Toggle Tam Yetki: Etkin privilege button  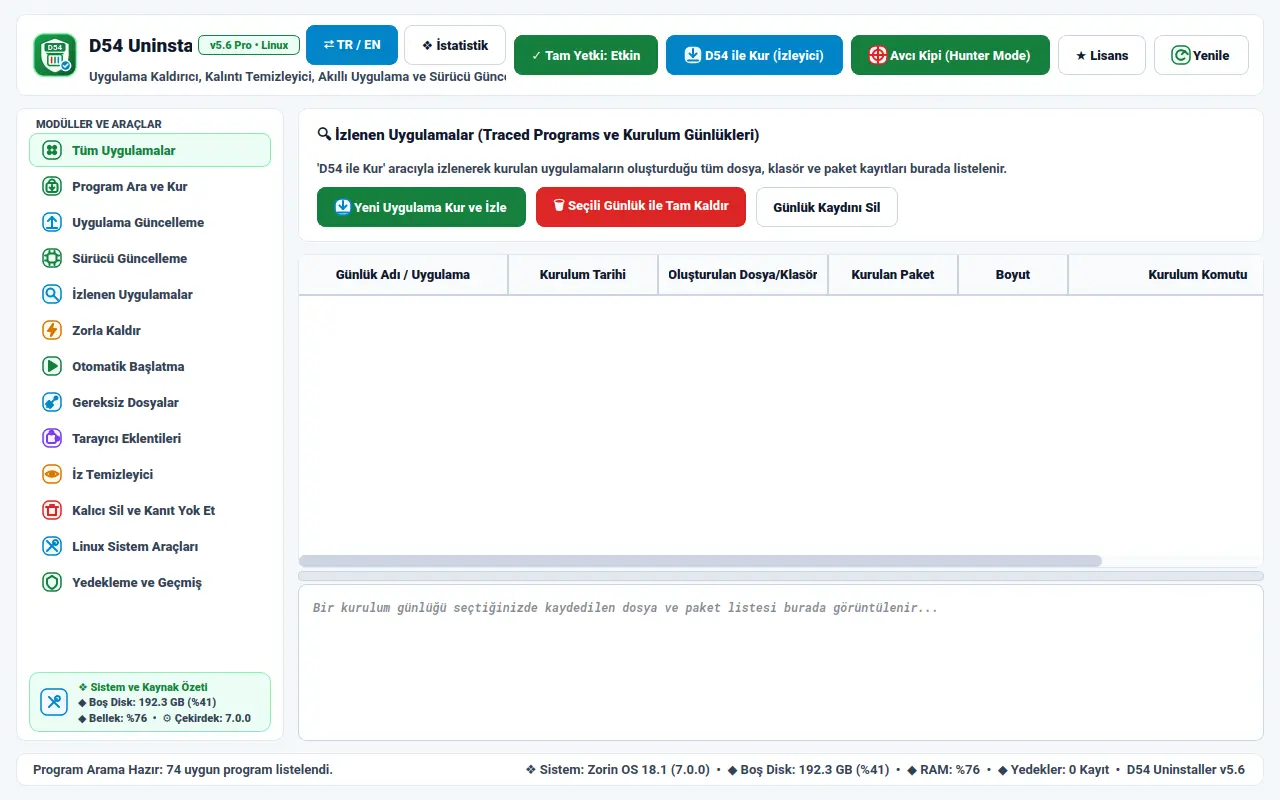(x=586, y=55)
